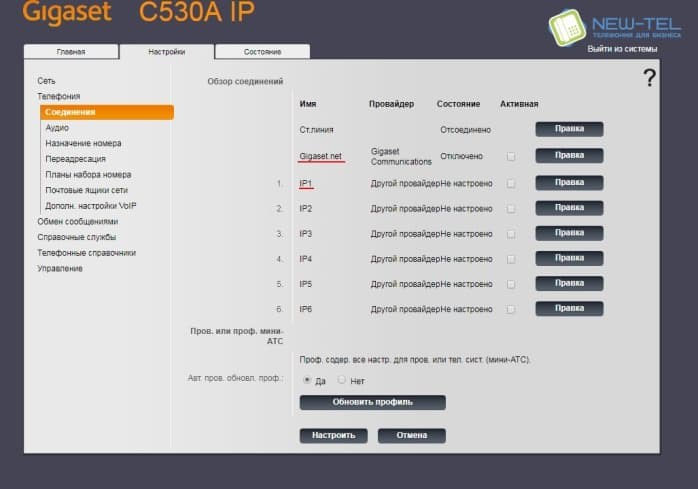
Task: Click the IP3 connection name
Action: pyautogui.click(x=306, y=234)
